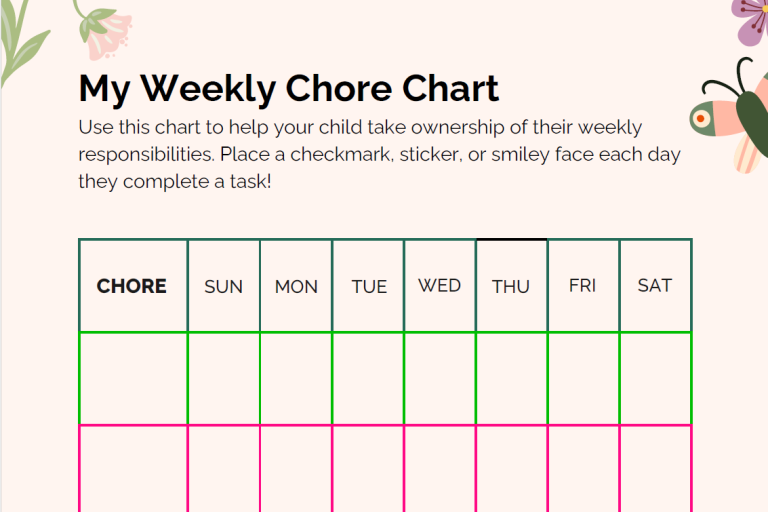Click the pink row cell under SAT

[655, 469]
